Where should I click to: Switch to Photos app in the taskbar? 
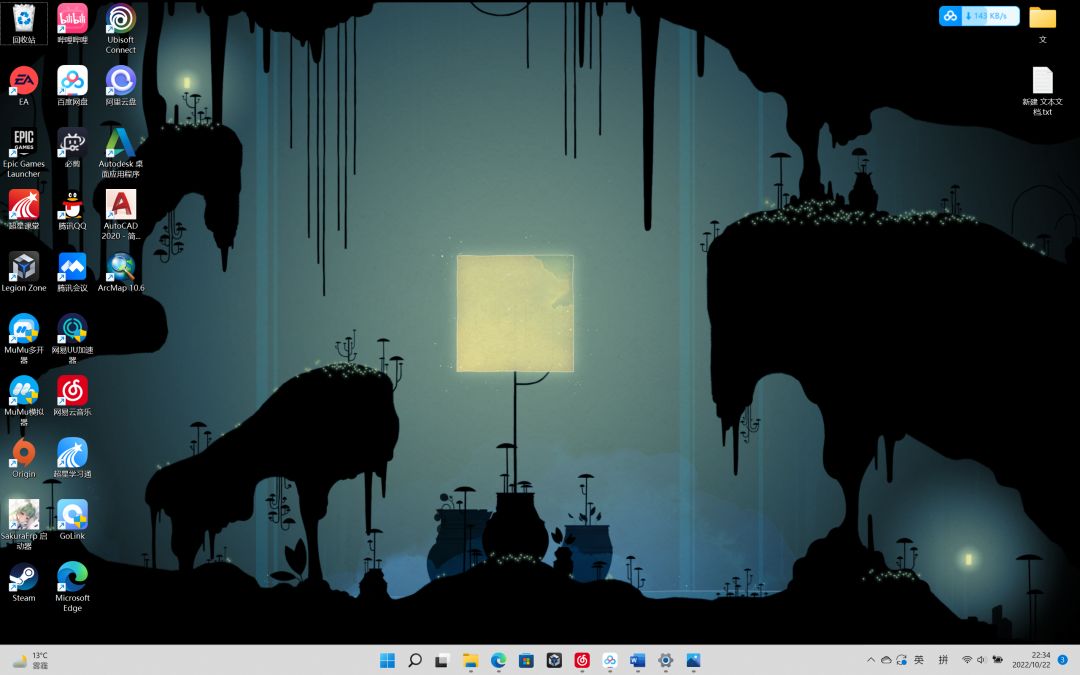click(693, 660)
